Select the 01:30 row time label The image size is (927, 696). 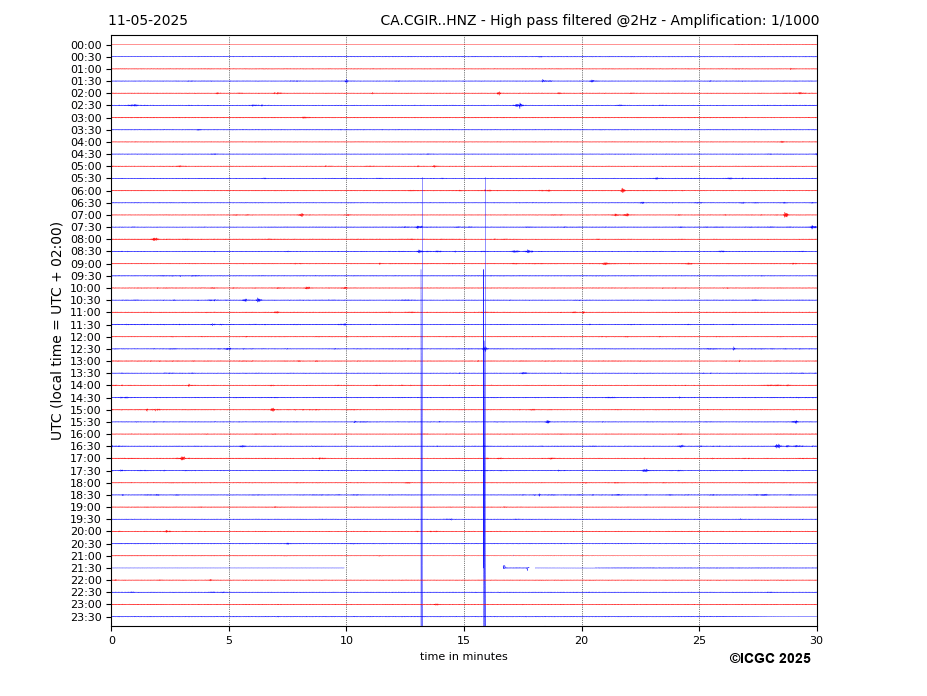click(x=86, y=82)
